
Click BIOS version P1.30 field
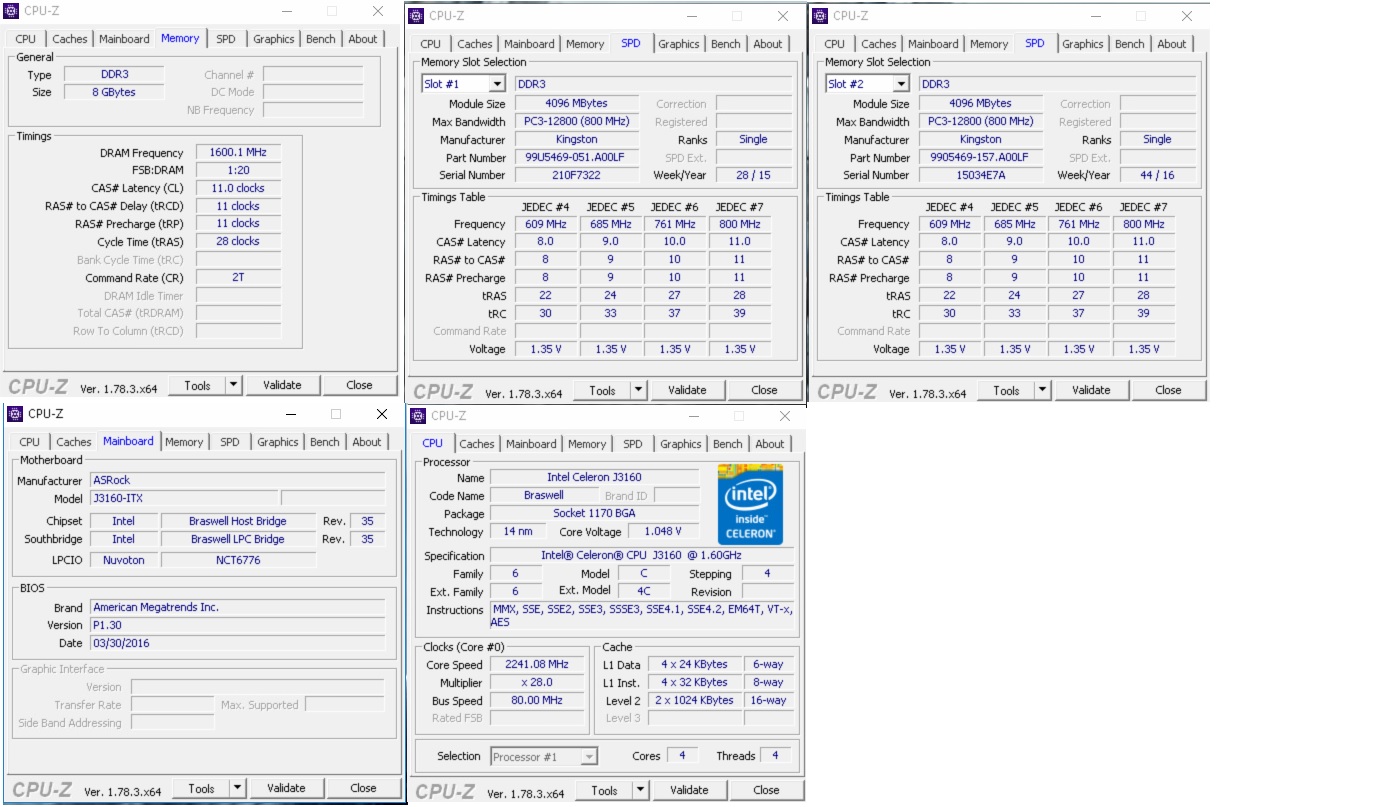pos(237,625)
